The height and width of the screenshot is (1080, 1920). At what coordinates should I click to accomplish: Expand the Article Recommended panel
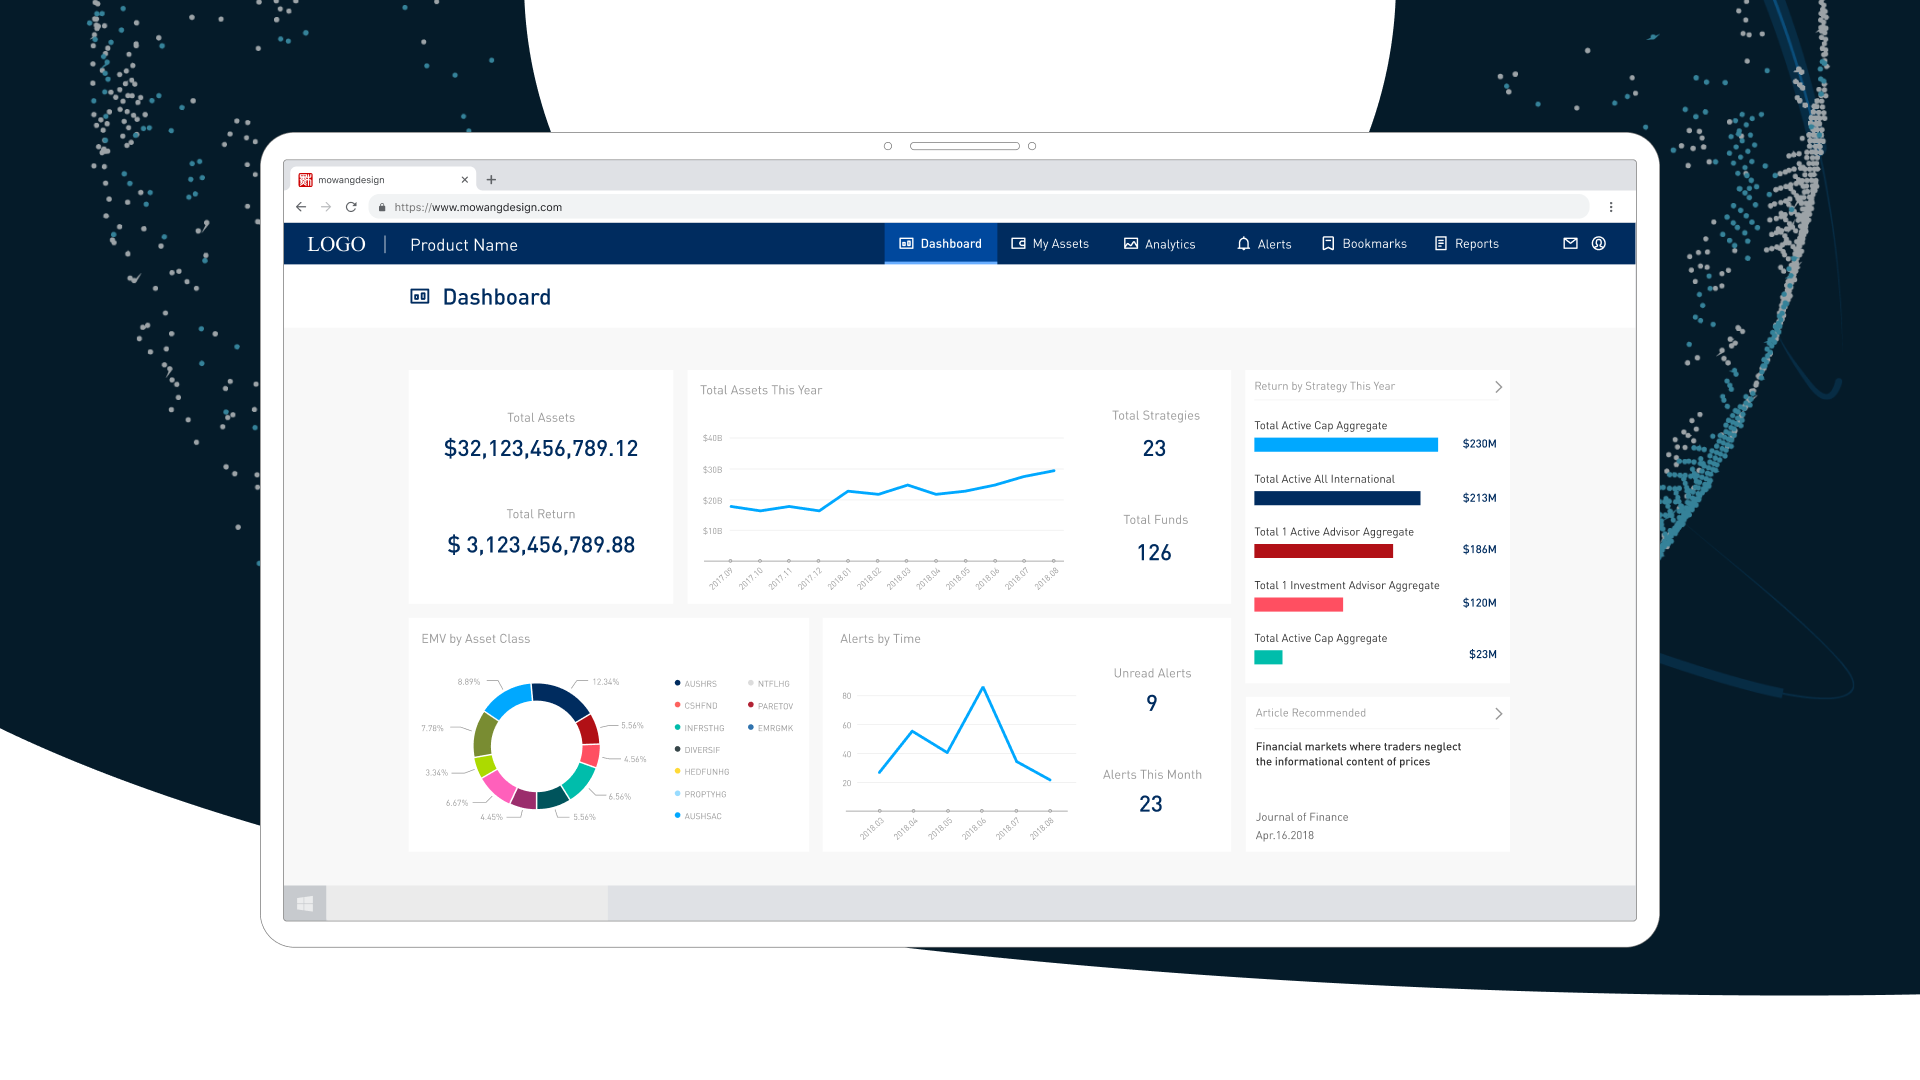coord(1498,714)
